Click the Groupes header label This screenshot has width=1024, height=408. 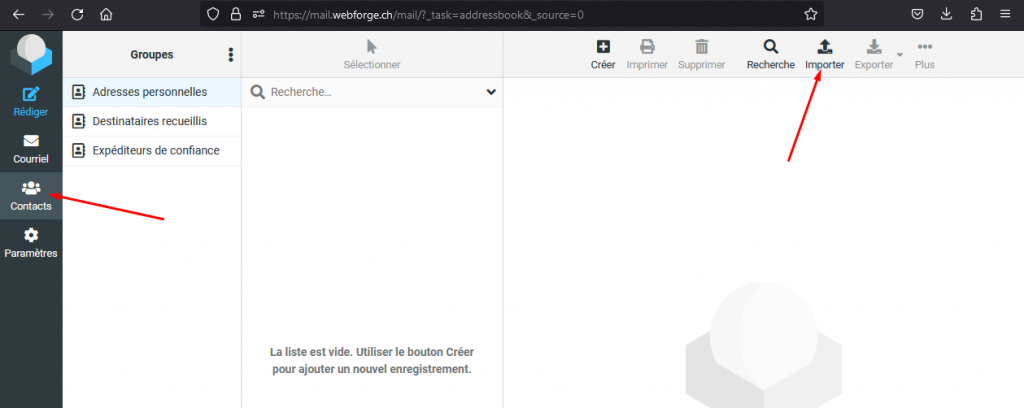point(152,55)
